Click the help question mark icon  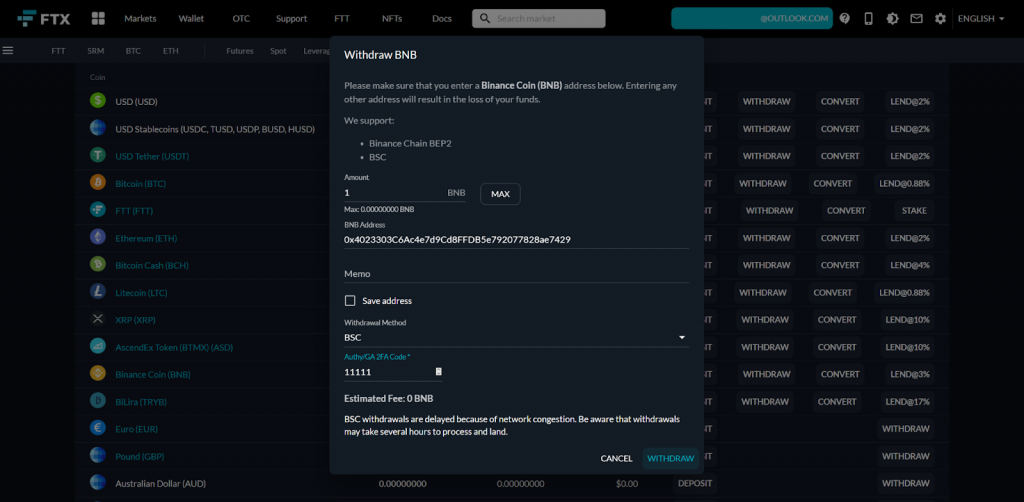tap(844, 18)
